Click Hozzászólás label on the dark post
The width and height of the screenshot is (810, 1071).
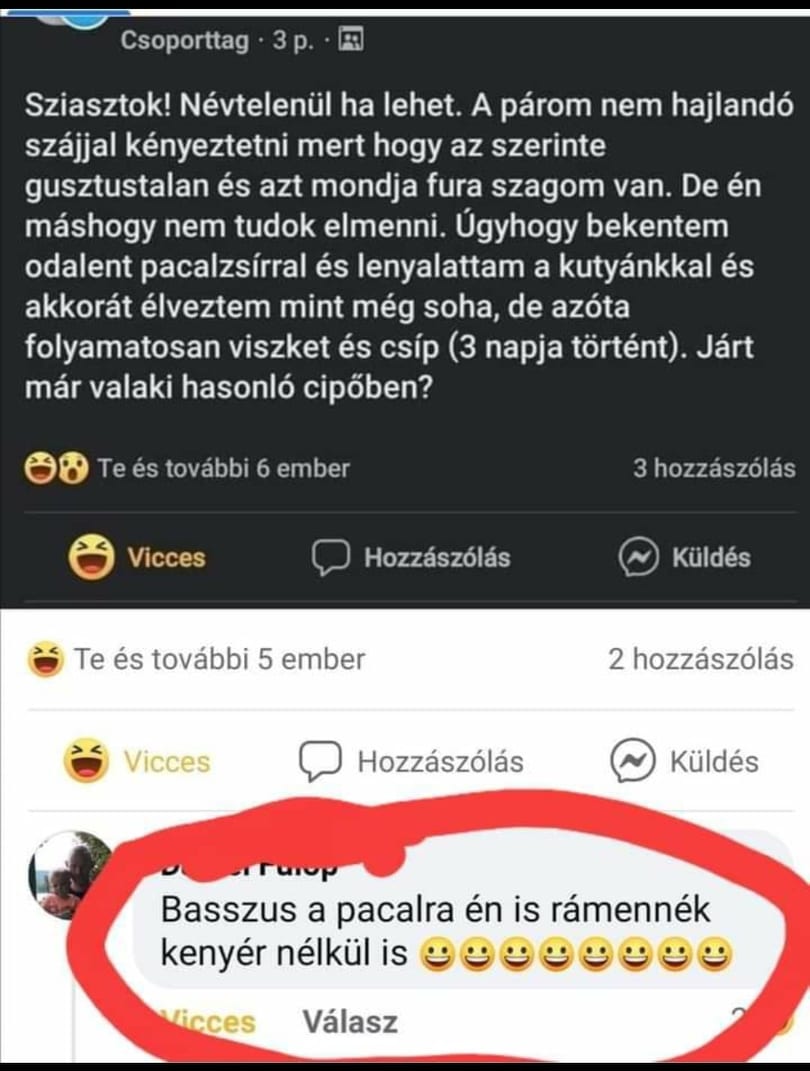click(x=437, y=558)
